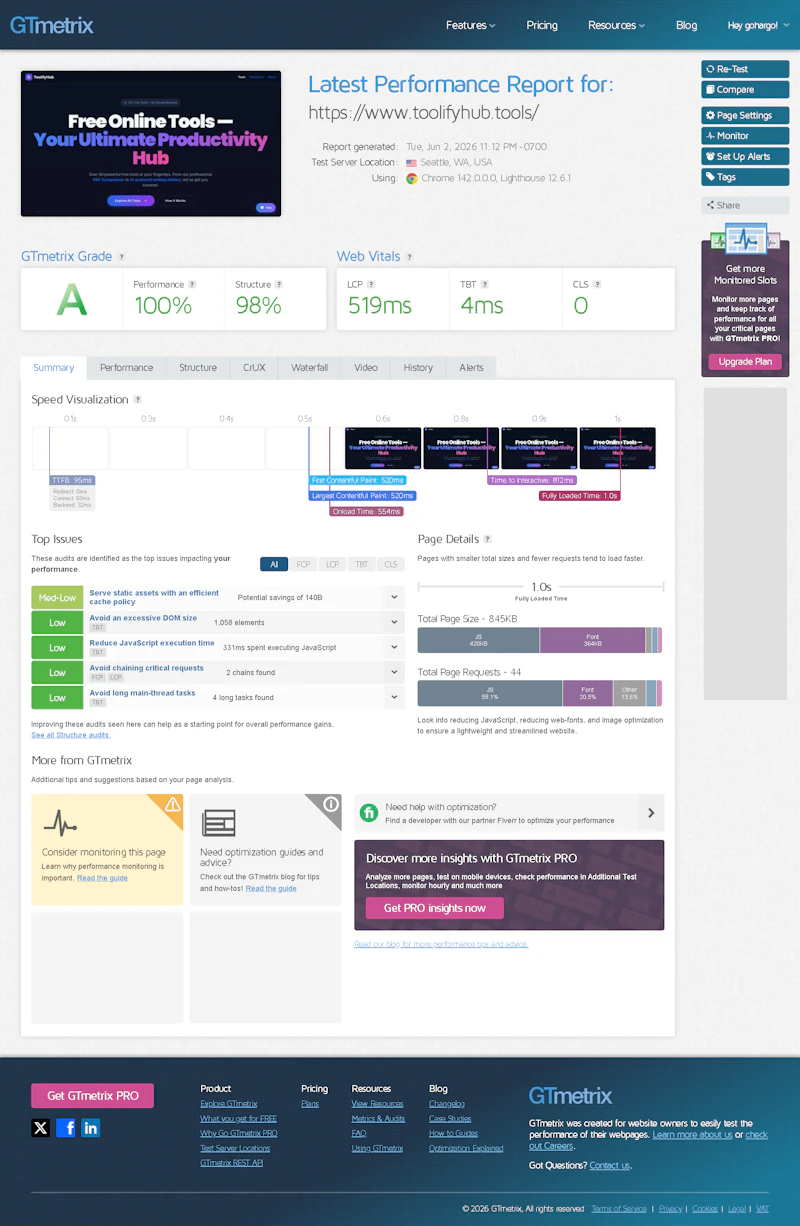
Task: Switch to the Video tab
Action: 366,368
